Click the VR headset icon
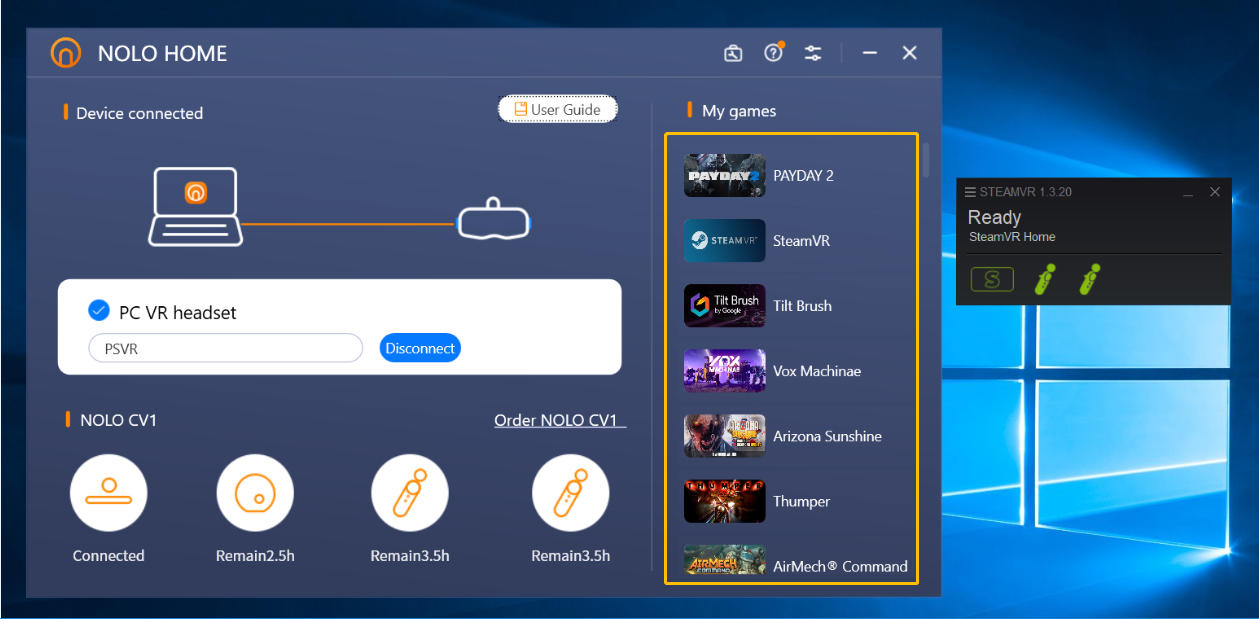 [x=495, y=219]
